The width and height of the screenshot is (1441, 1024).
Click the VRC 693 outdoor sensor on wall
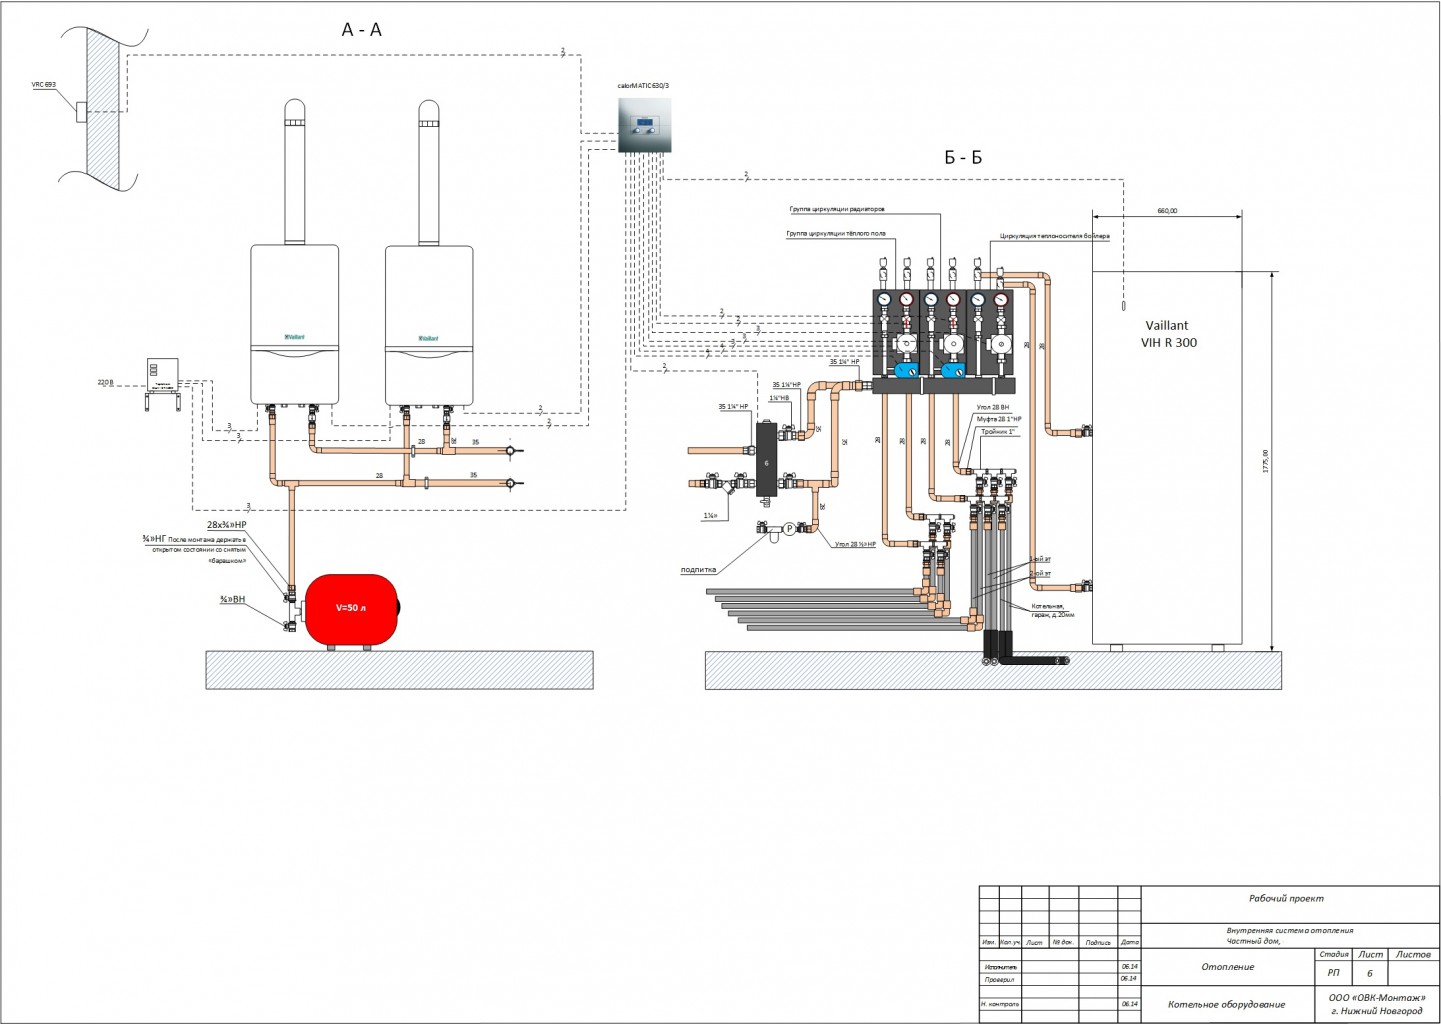pos(82,111)
